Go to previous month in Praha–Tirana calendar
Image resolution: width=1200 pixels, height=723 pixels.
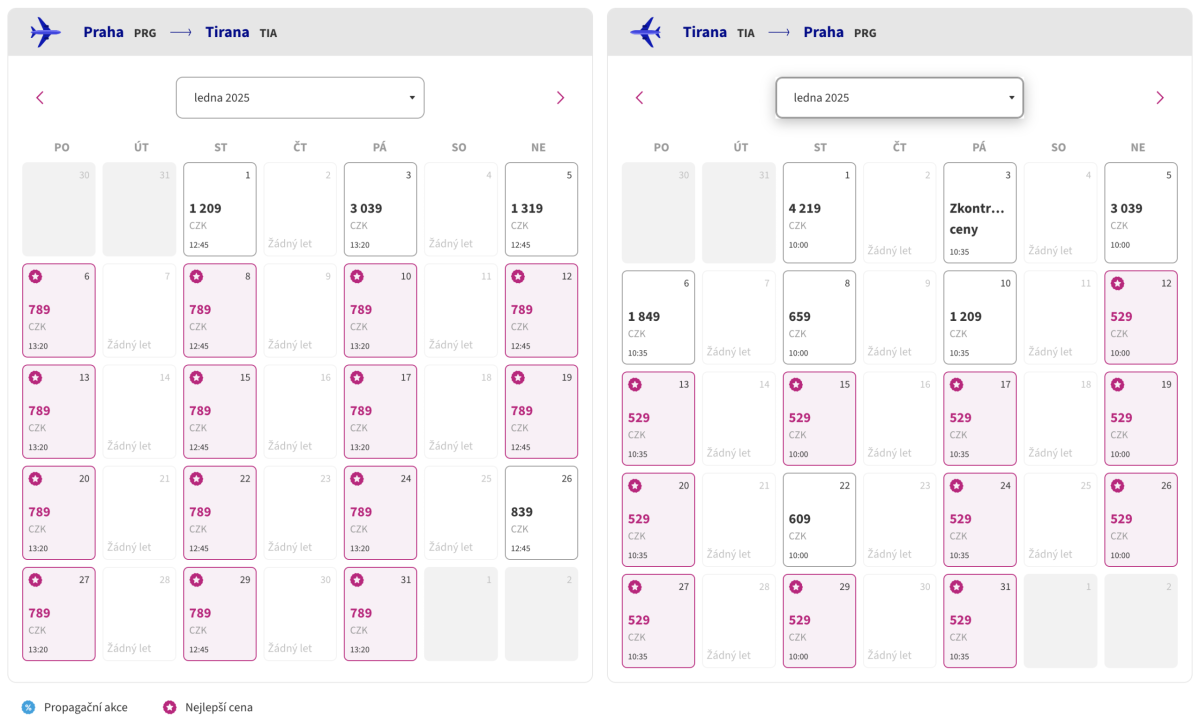tap(40, 98)
